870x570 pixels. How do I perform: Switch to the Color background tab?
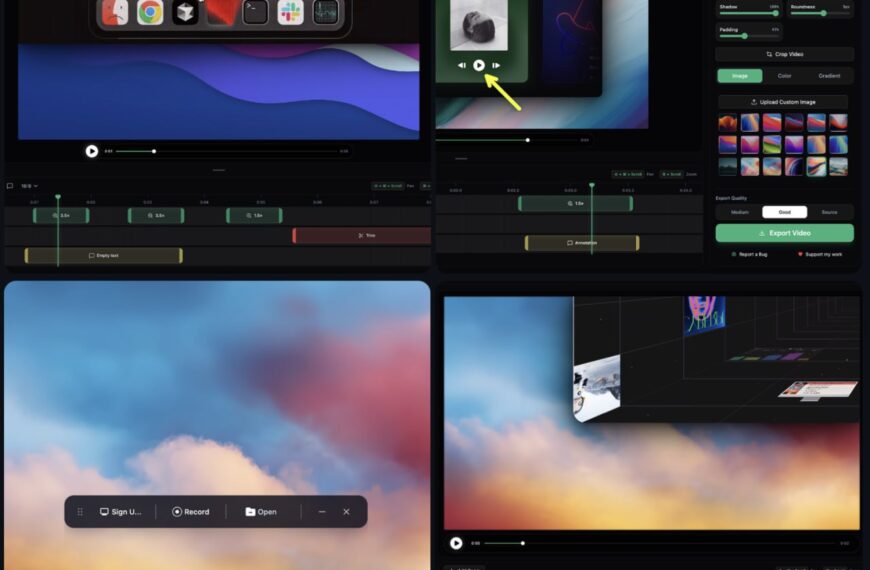pos(784,76)
